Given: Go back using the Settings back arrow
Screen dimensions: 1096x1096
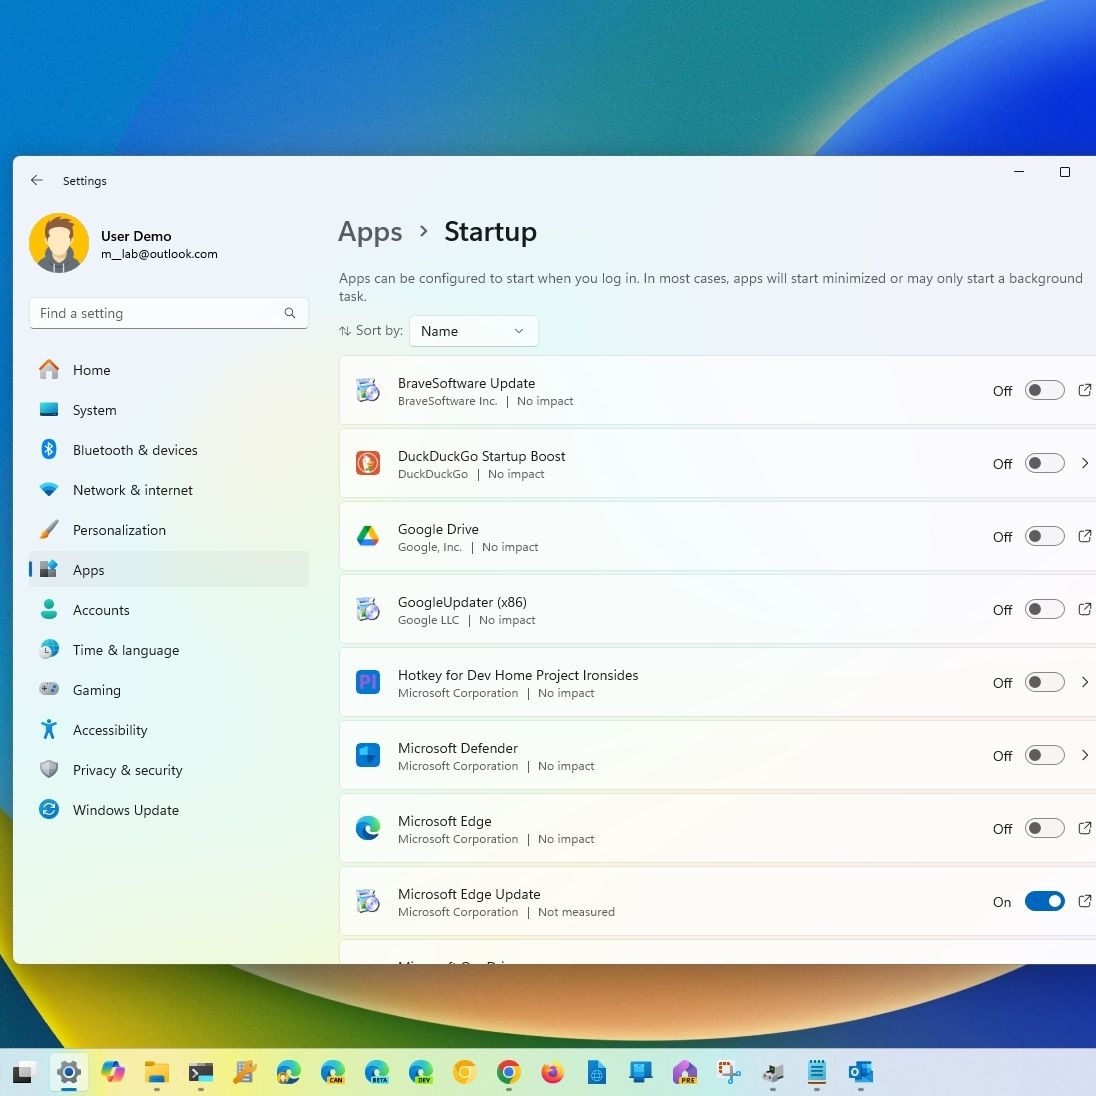Looking at the screenshot, I should [37, 180].
